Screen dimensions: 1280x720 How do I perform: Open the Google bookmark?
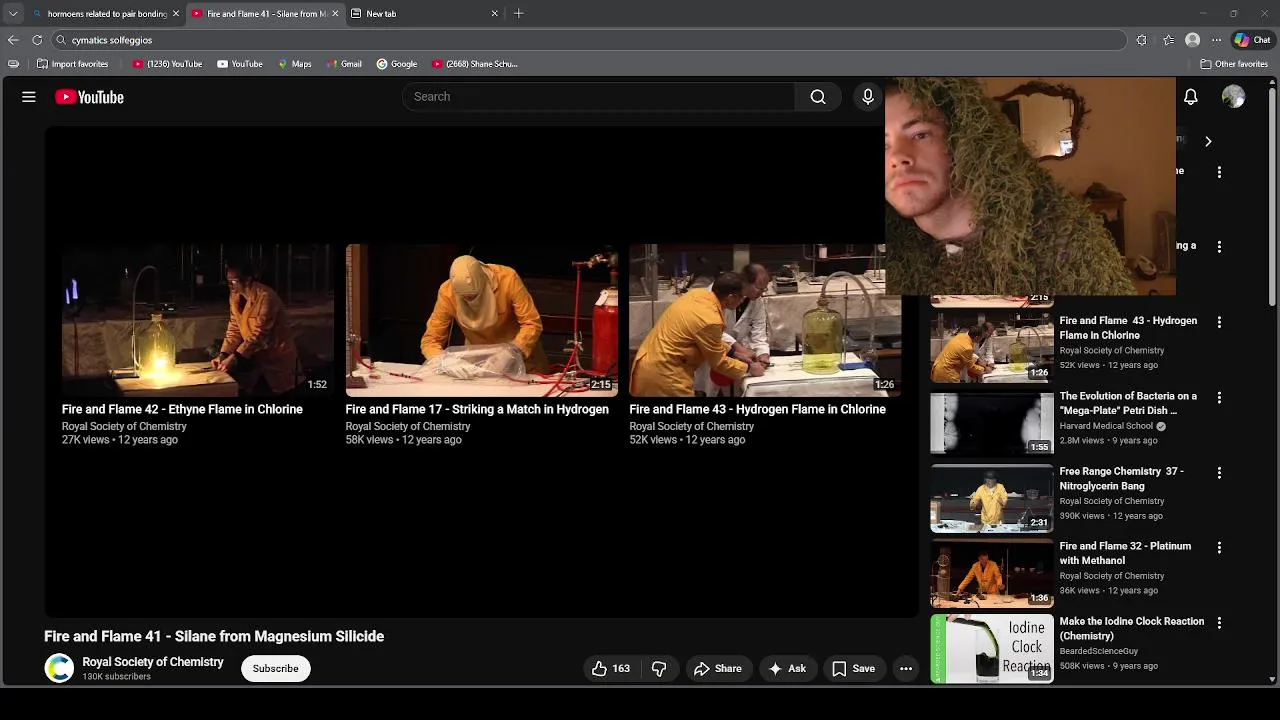(397, 64)
